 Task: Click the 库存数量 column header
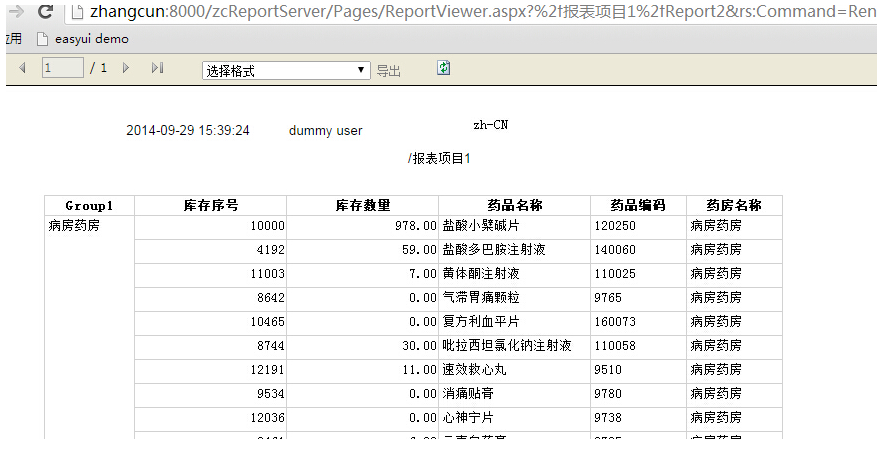[x=362, y=205]
